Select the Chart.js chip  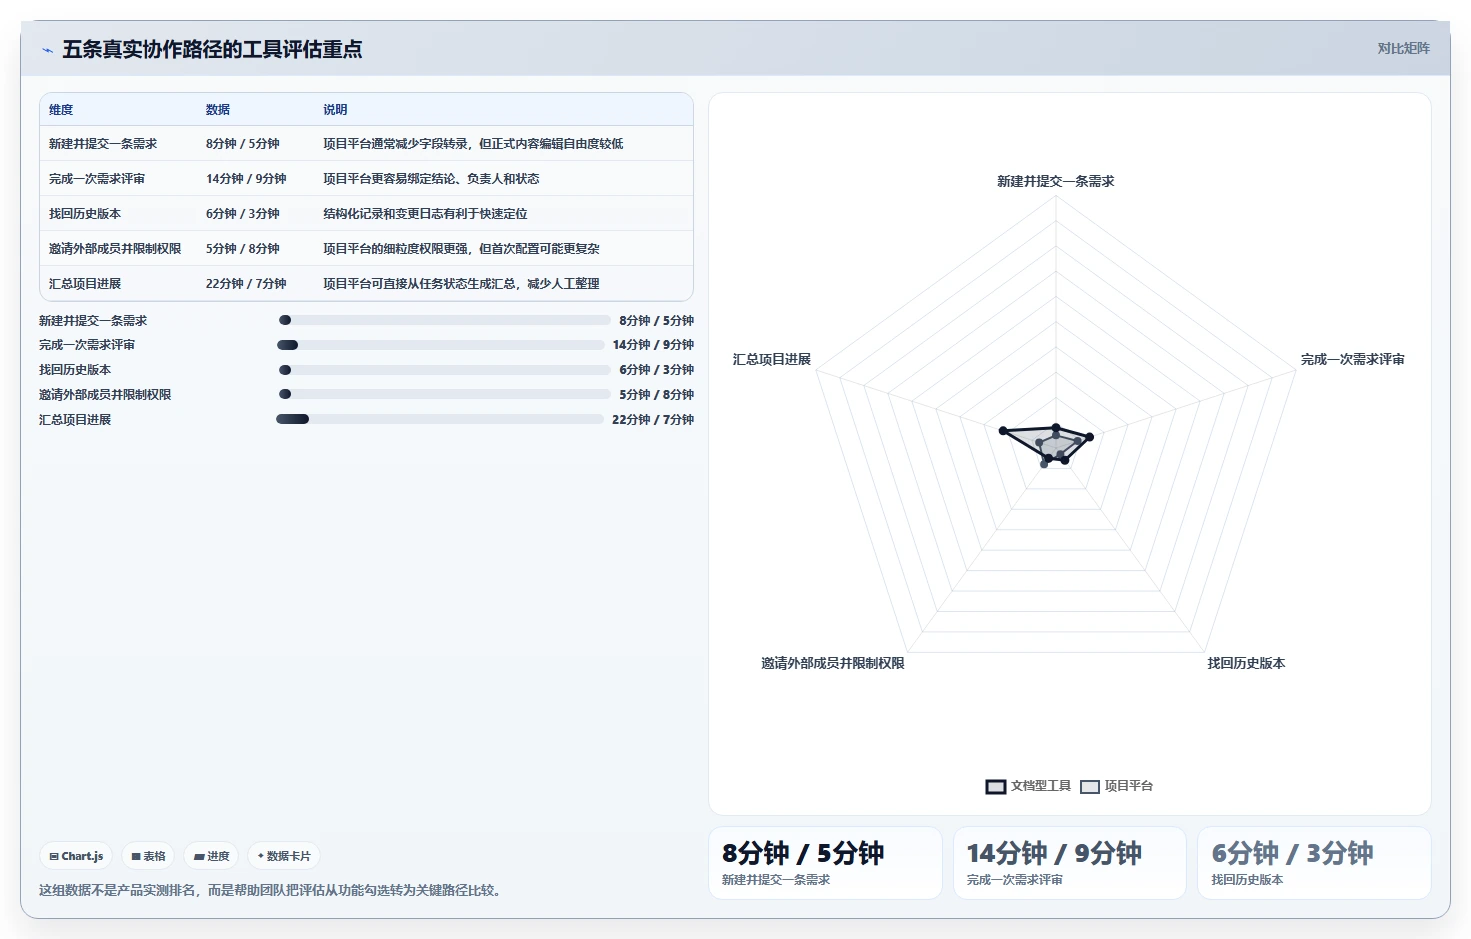76,856
